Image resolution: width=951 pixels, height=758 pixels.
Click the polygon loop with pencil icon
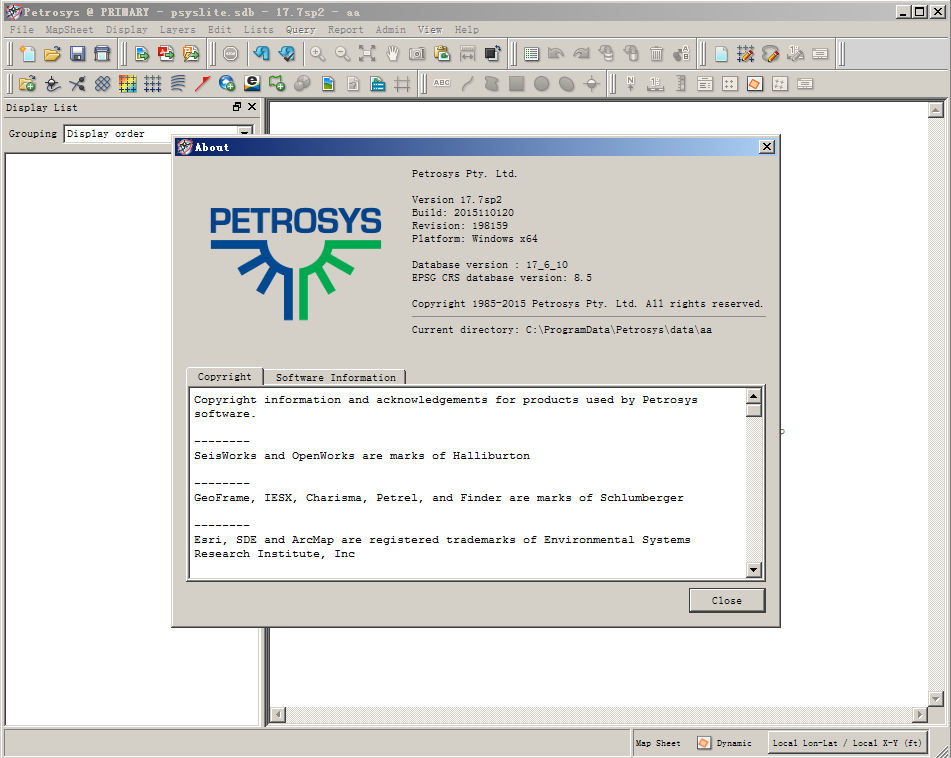tap(770, 54)
